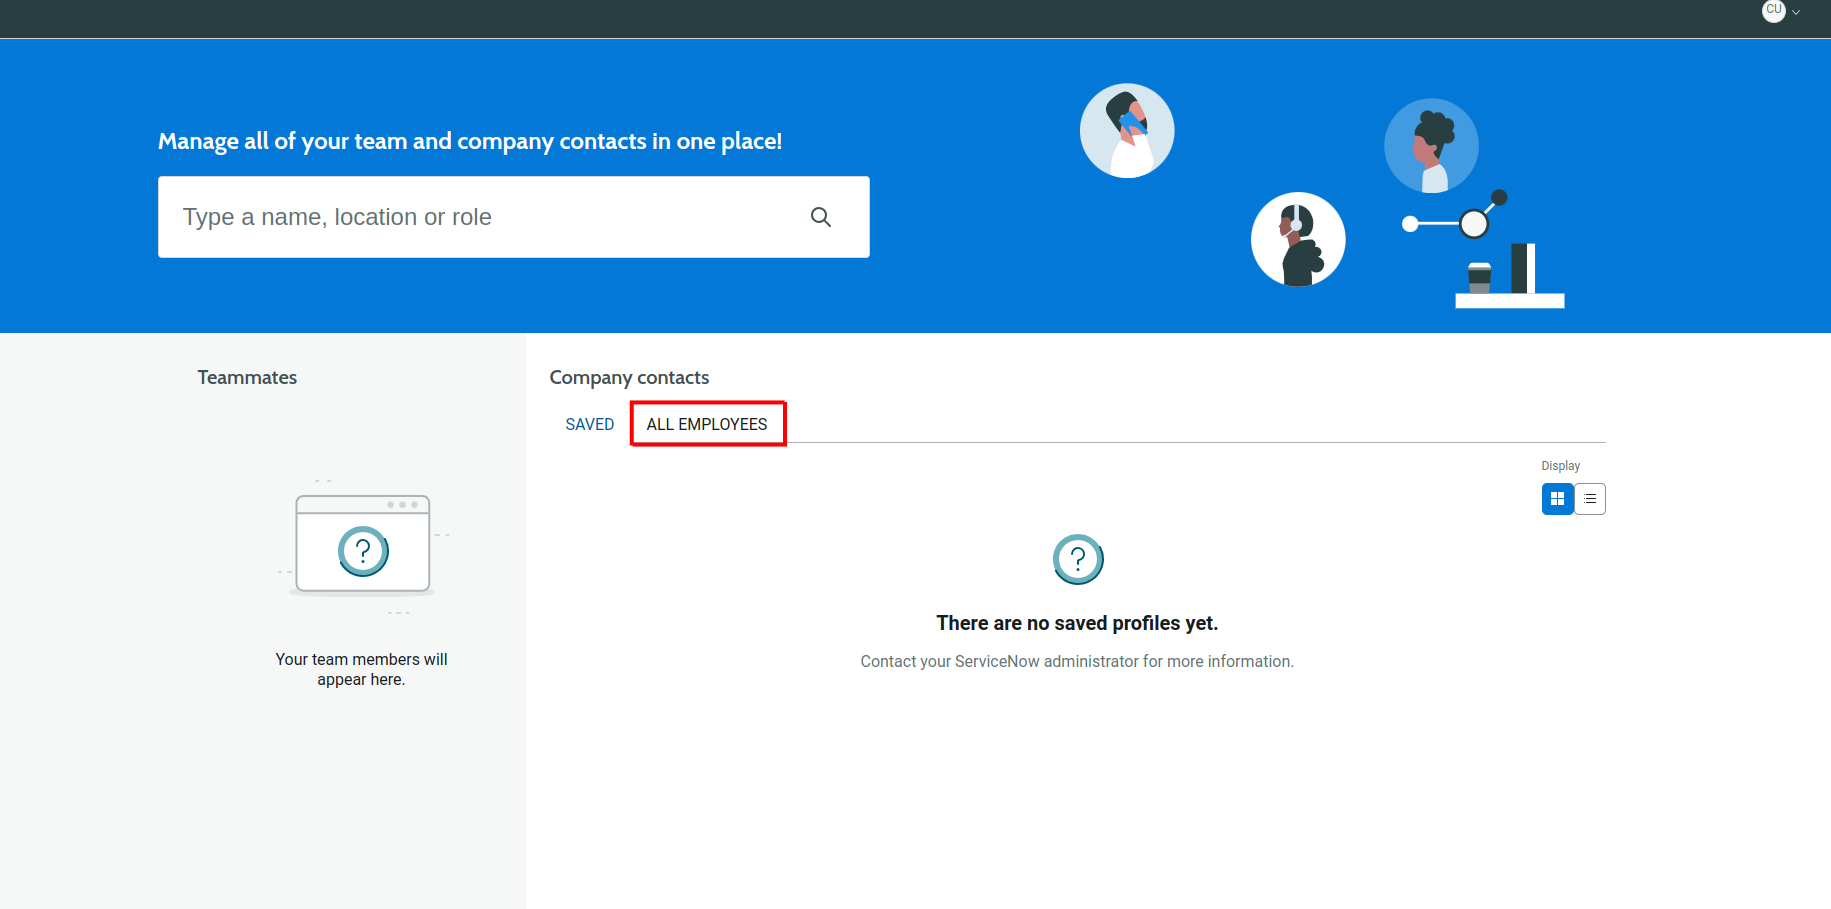Click the curly-haired person avatar illustration
Viewport: 1831px width, 909px height.
1431,146
